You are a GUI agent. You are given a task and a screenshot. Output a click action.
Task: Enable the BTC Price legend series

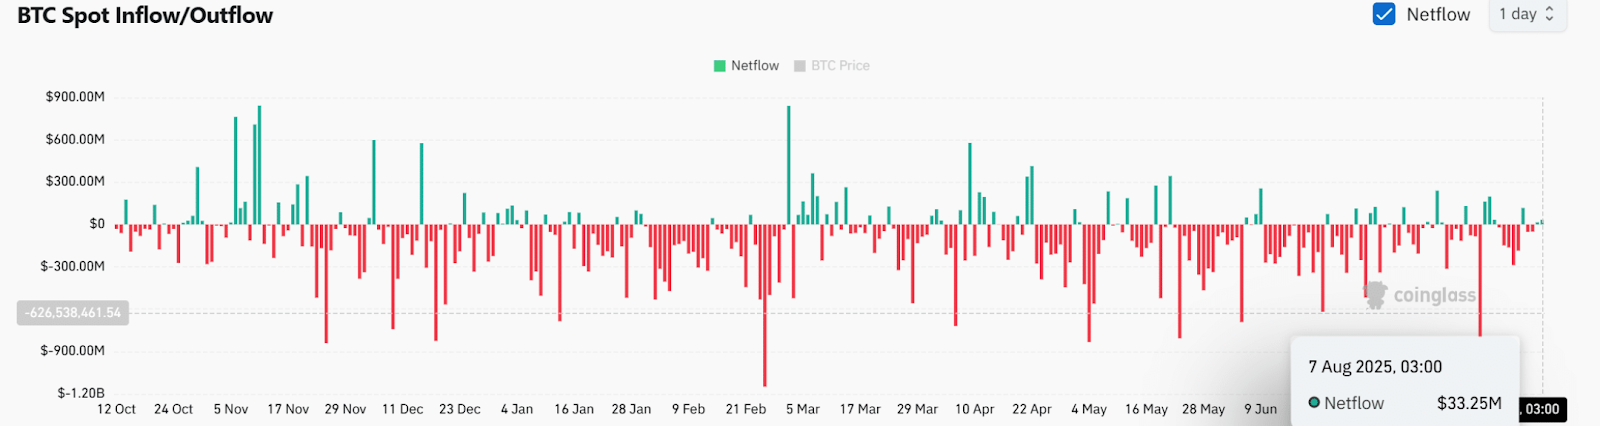tap(840, 66)
